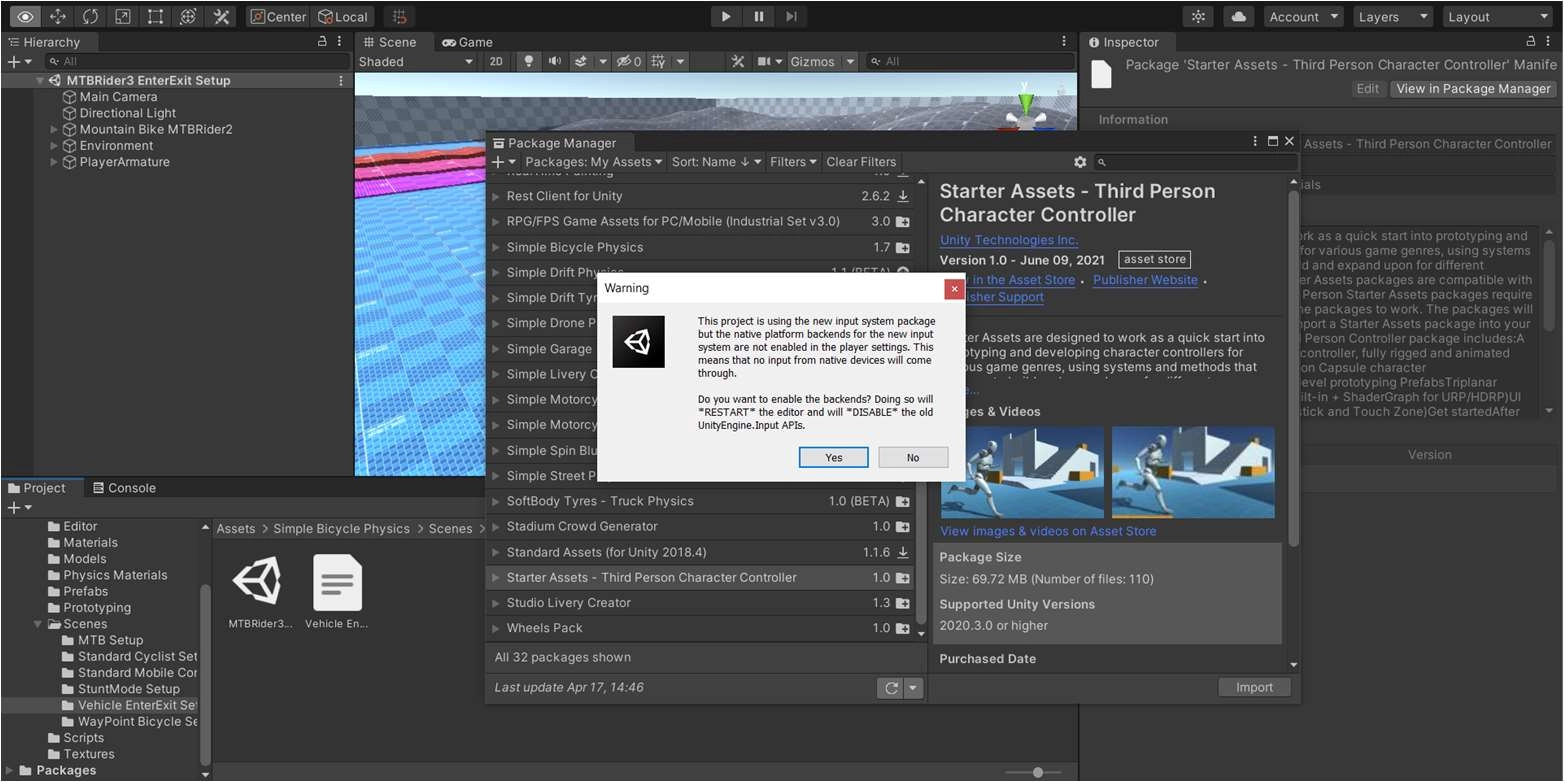Select the combined Transform tool
Screen dimensions: 1564x782
pos(187,16)
